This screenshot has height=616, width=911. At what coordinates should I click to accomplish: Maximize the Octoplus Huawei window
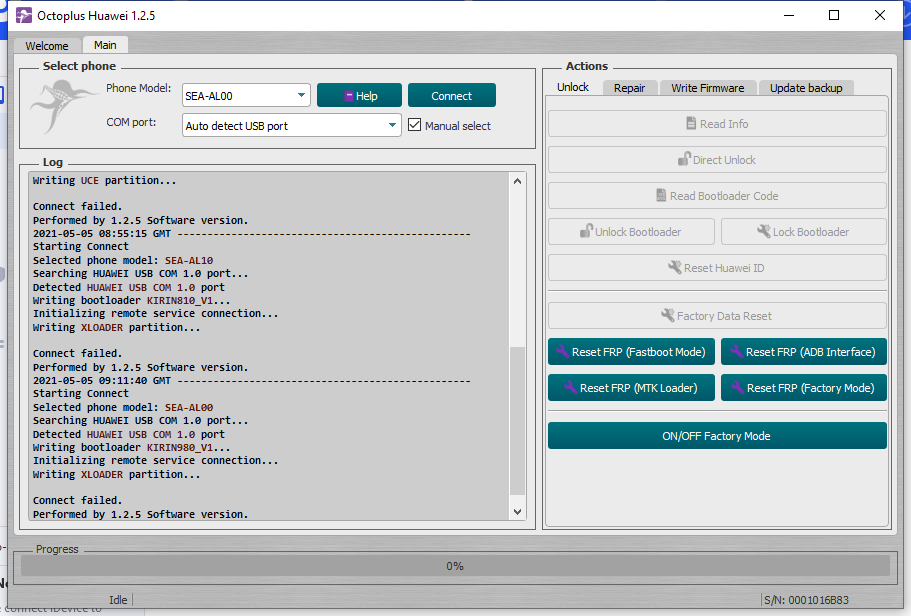pyautogui.click(x=834, y=15)
